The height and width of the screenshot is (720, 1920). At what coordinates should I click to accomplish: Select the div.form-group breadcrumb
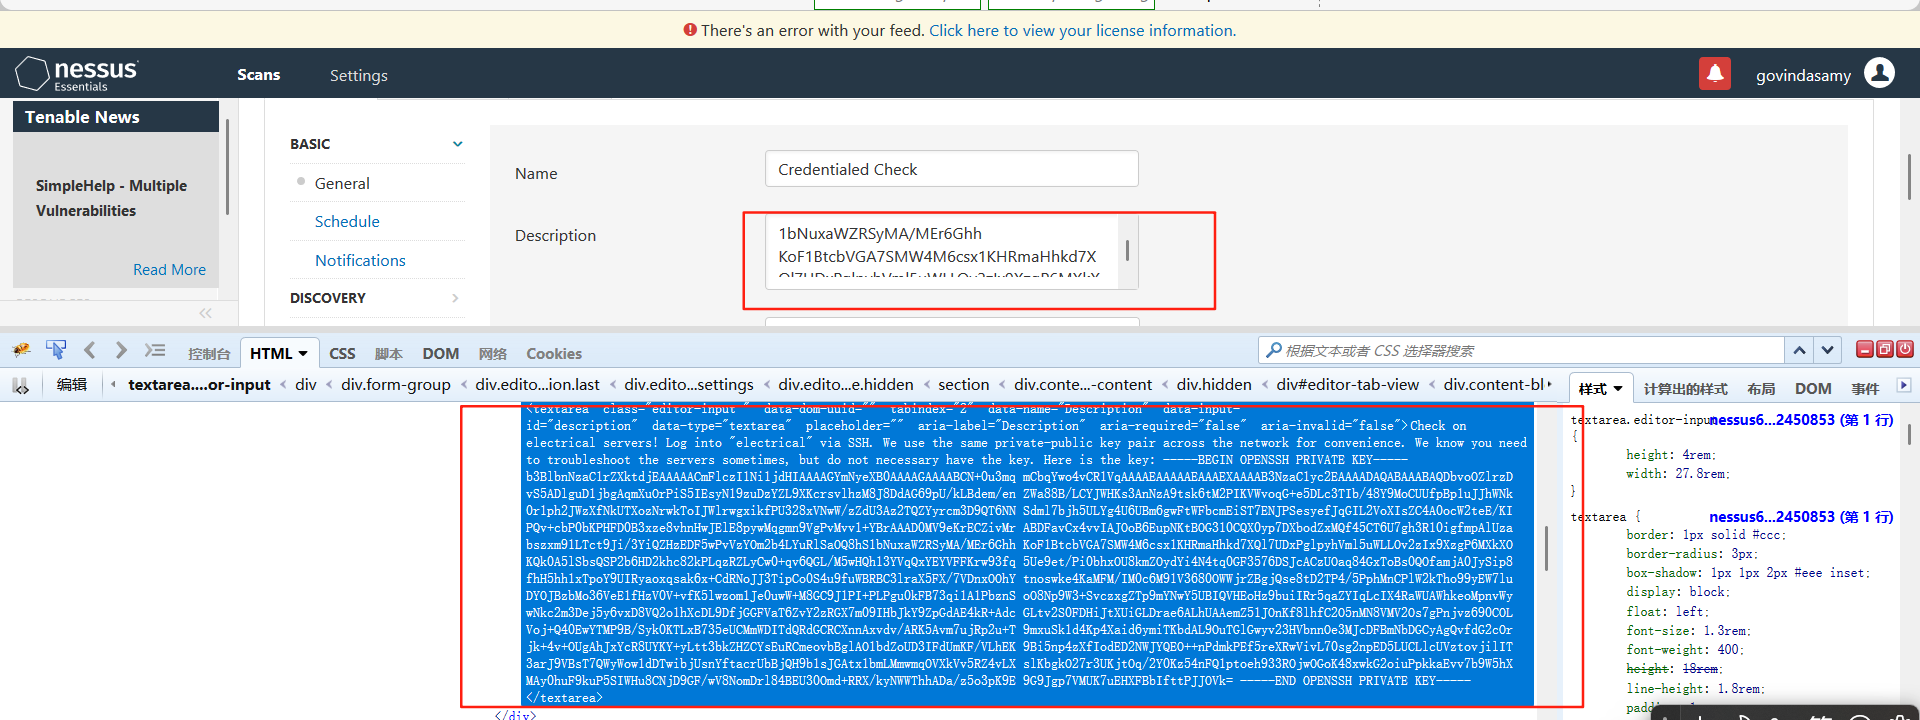396,385
